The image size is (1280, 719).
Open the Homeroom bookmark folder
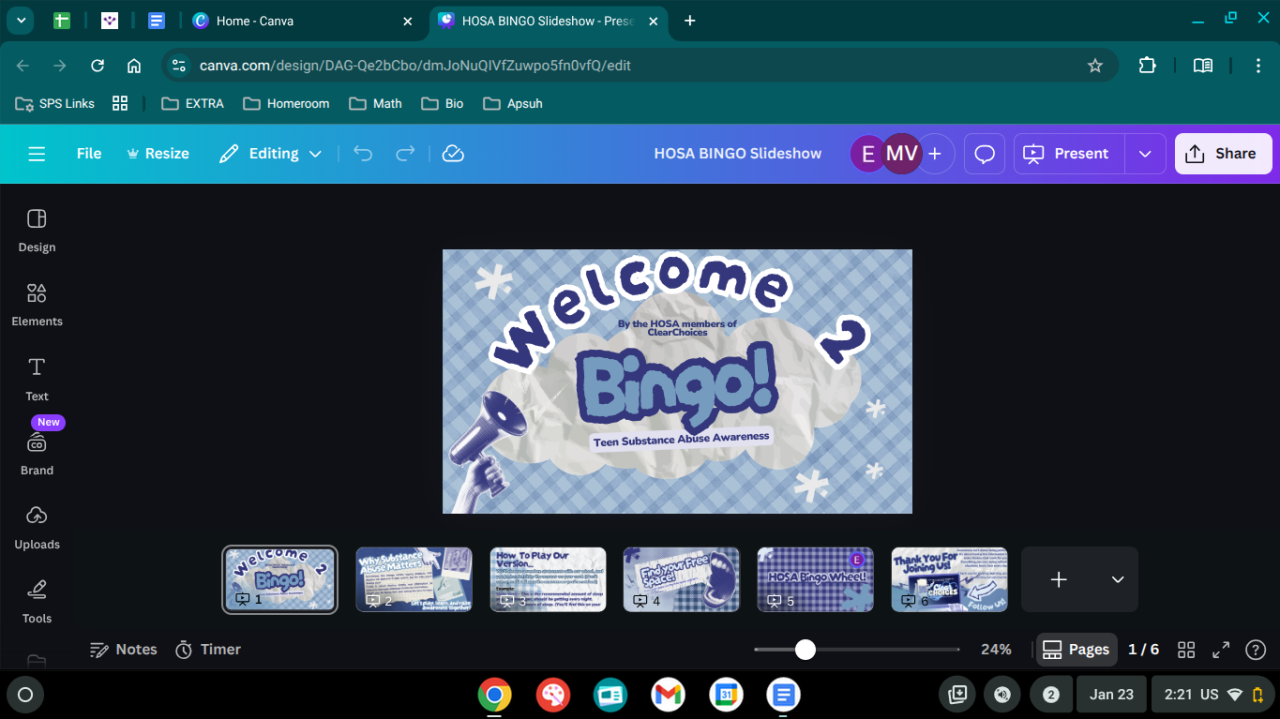click(286, 104)
